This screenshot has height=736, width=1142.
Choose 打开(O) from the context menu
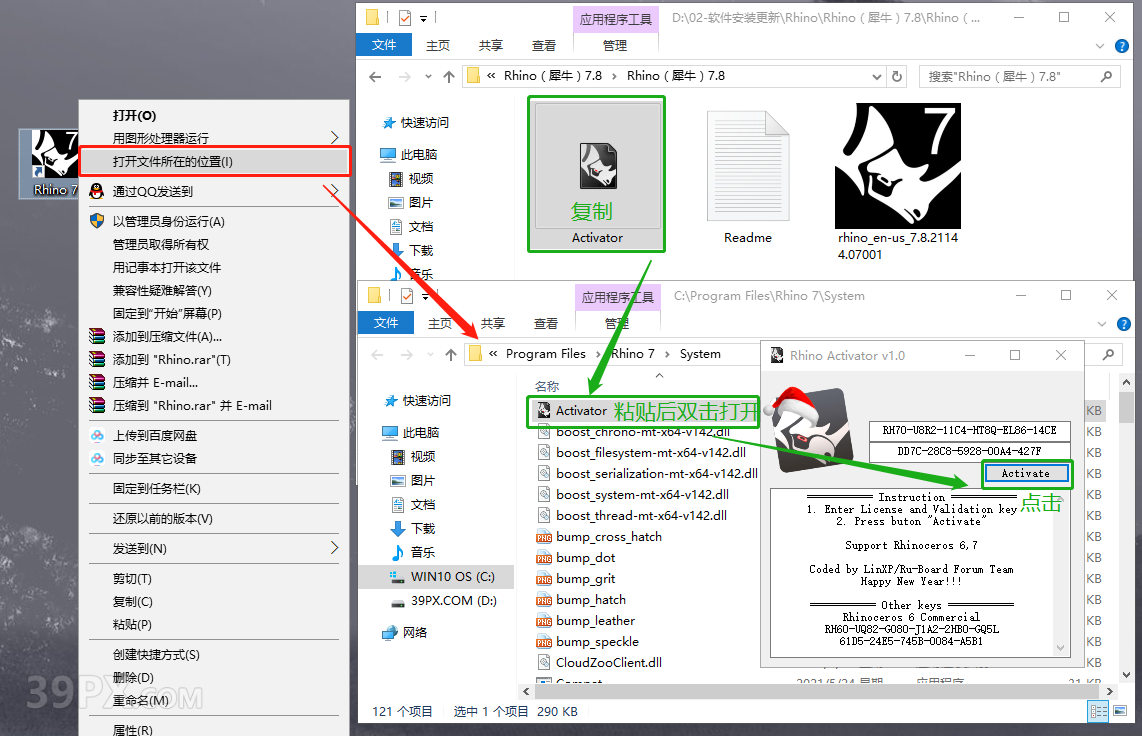[x=214, y=116]
